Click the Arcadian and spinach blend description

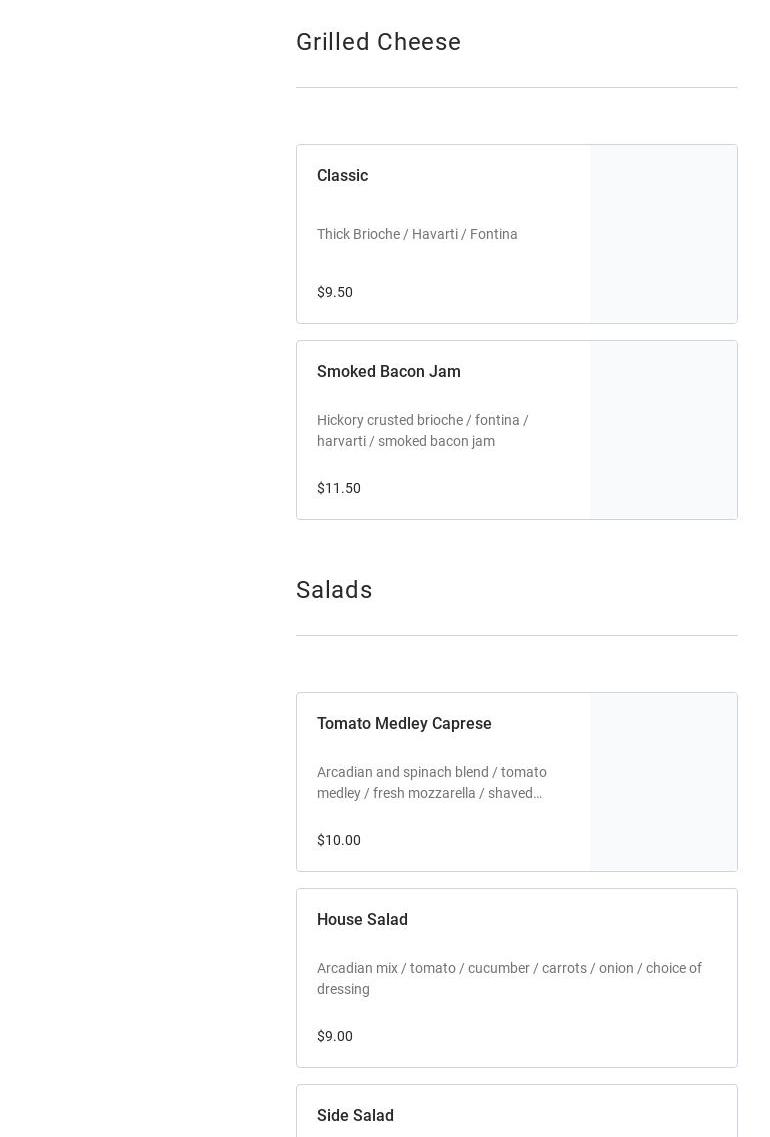[x=432, y=782]
